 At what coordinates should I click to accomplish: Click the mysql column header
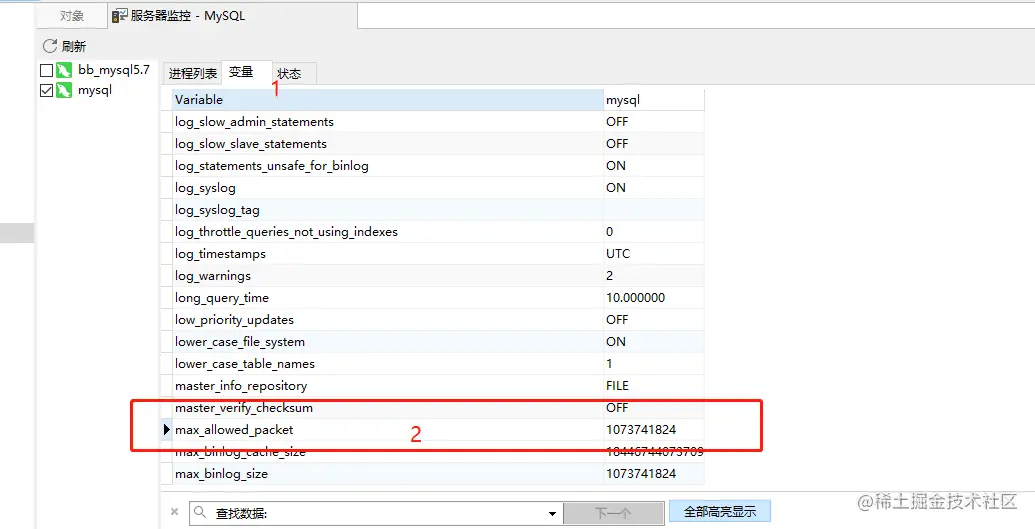tap(653, 100)
